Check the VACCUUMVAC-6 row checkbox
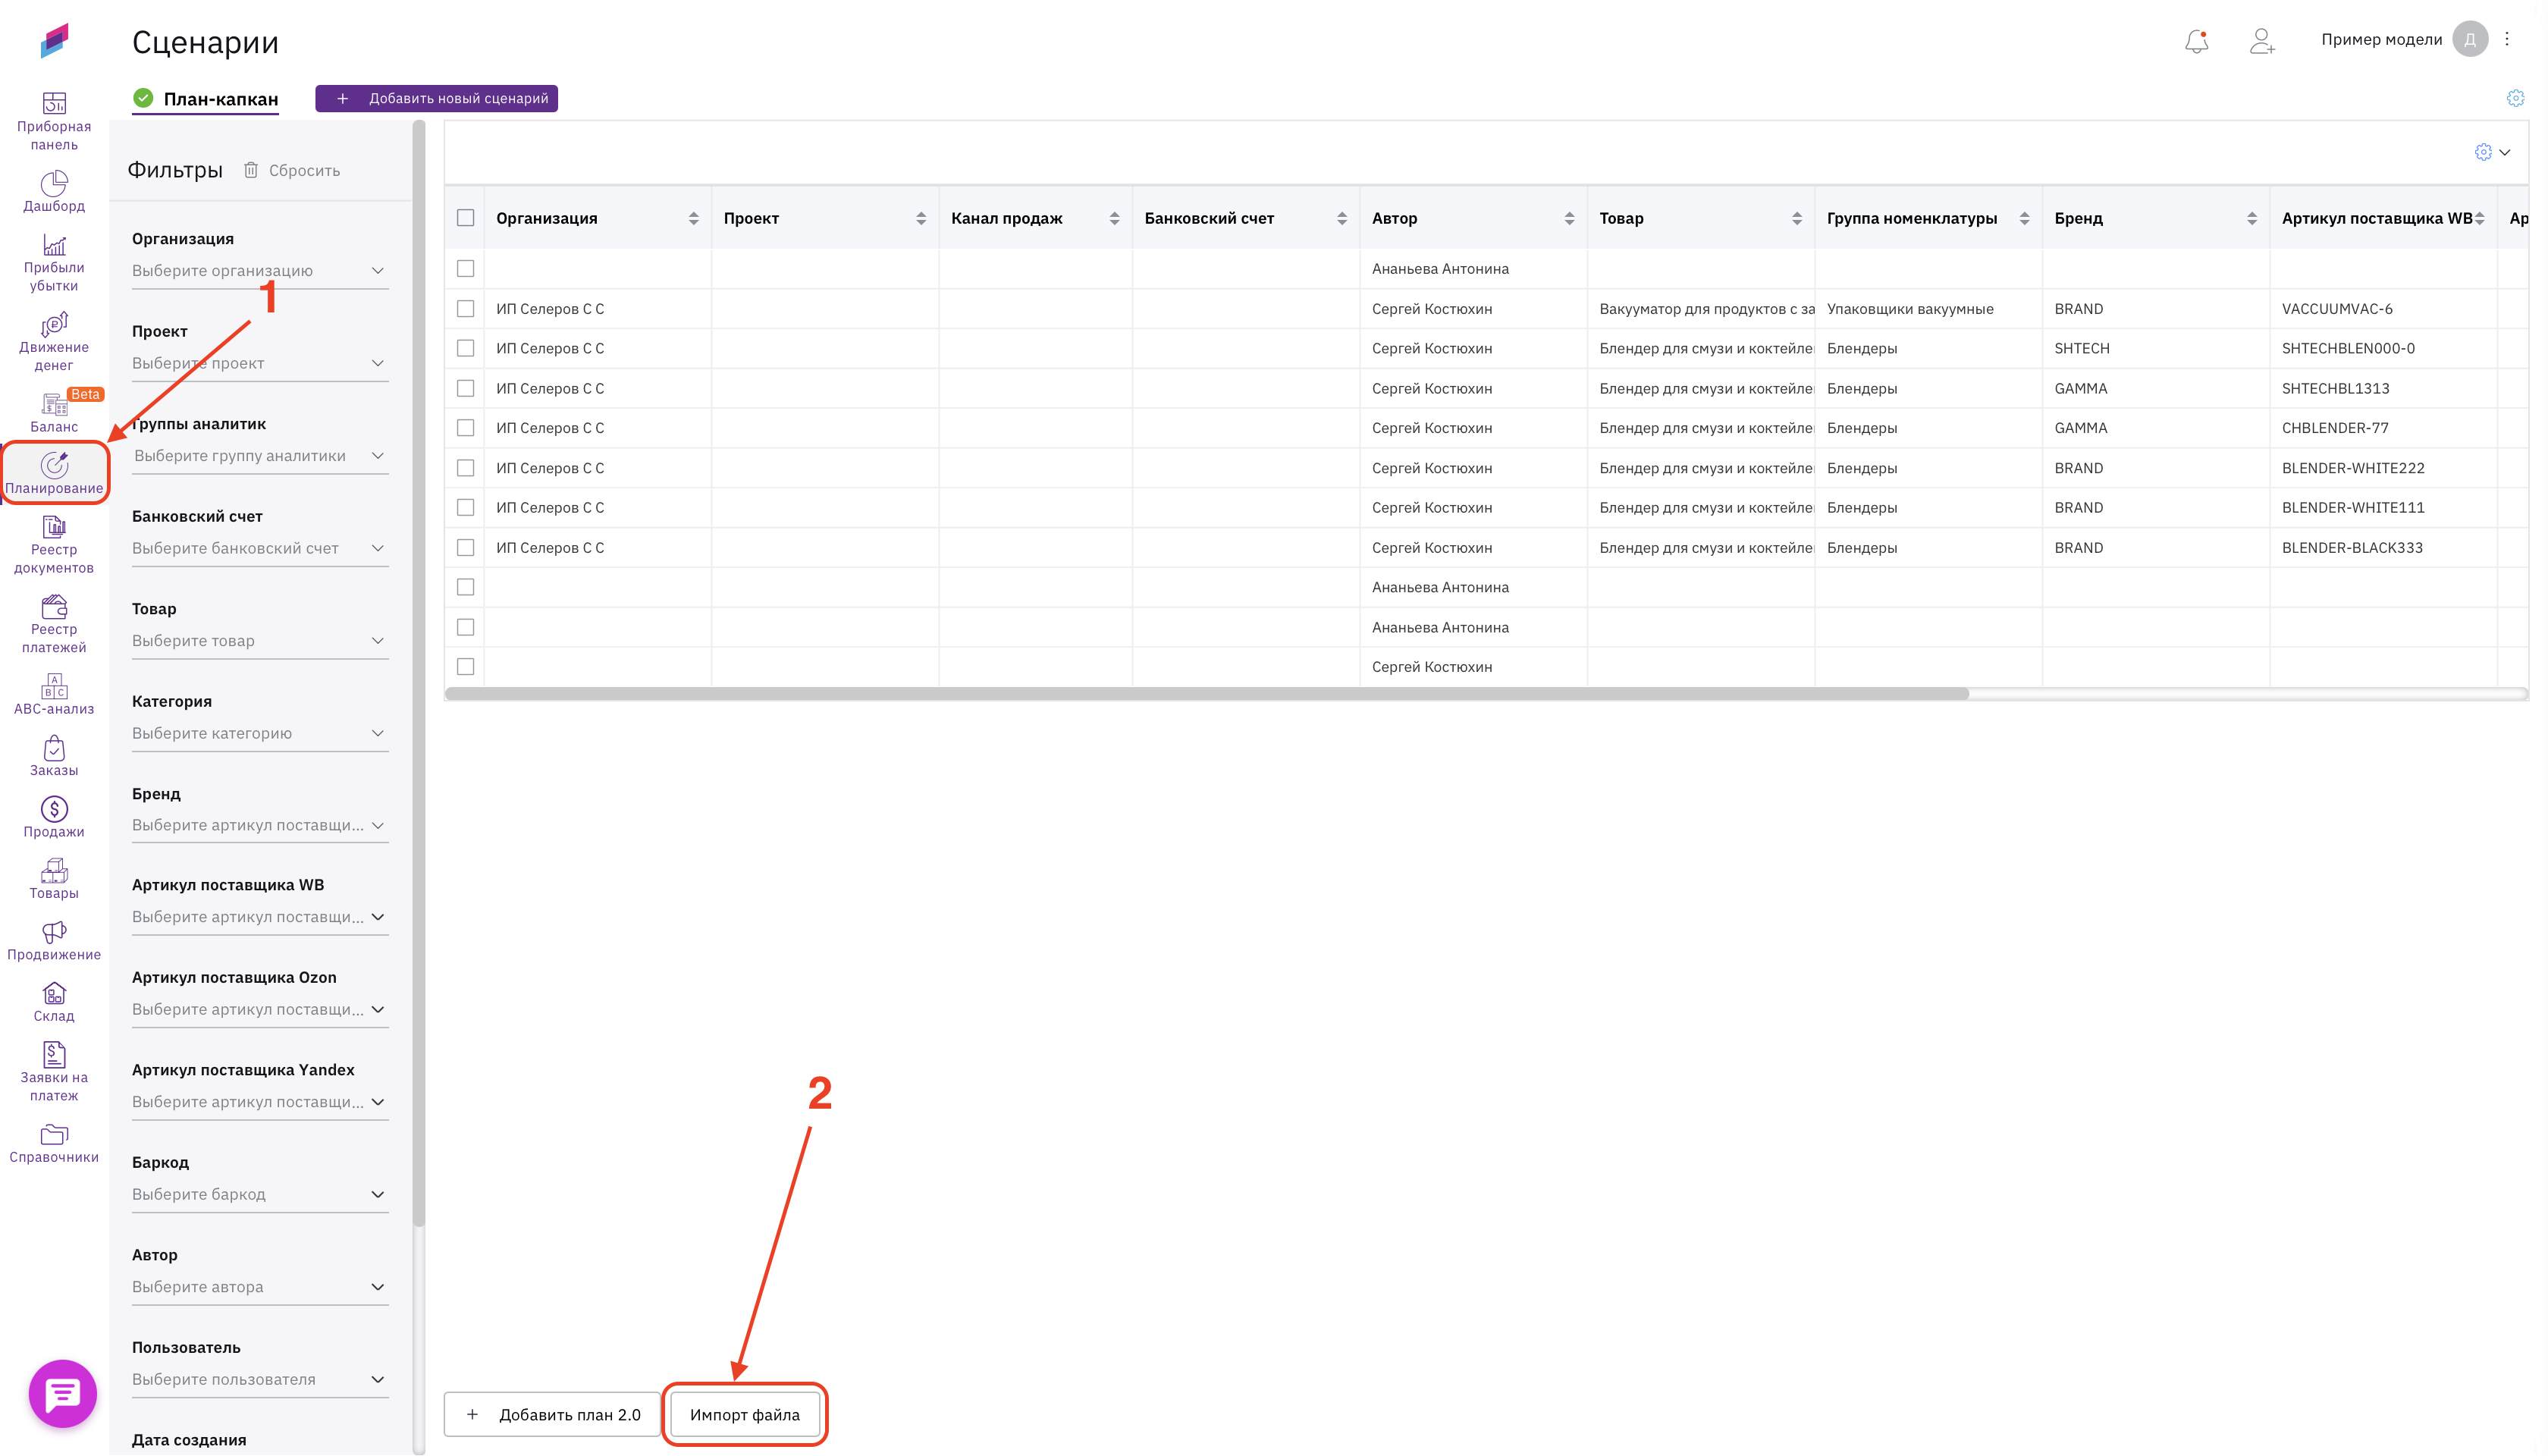2548x1456 pixels. pyautogui.click(x=466, y=309)
